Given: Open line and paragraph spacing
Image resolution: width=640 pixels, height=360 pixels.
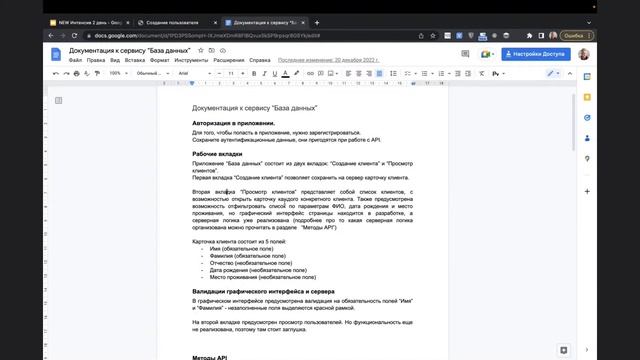Looking at the screenshot, I should 393,73.
